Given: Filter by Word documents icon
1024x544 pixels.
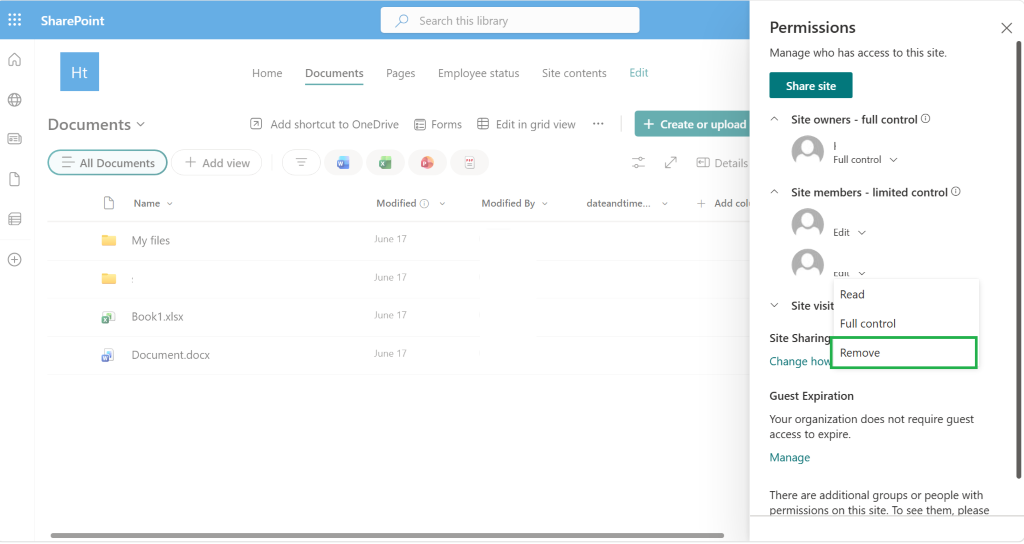Looking at the screenshot, I should tap(343, 163).
